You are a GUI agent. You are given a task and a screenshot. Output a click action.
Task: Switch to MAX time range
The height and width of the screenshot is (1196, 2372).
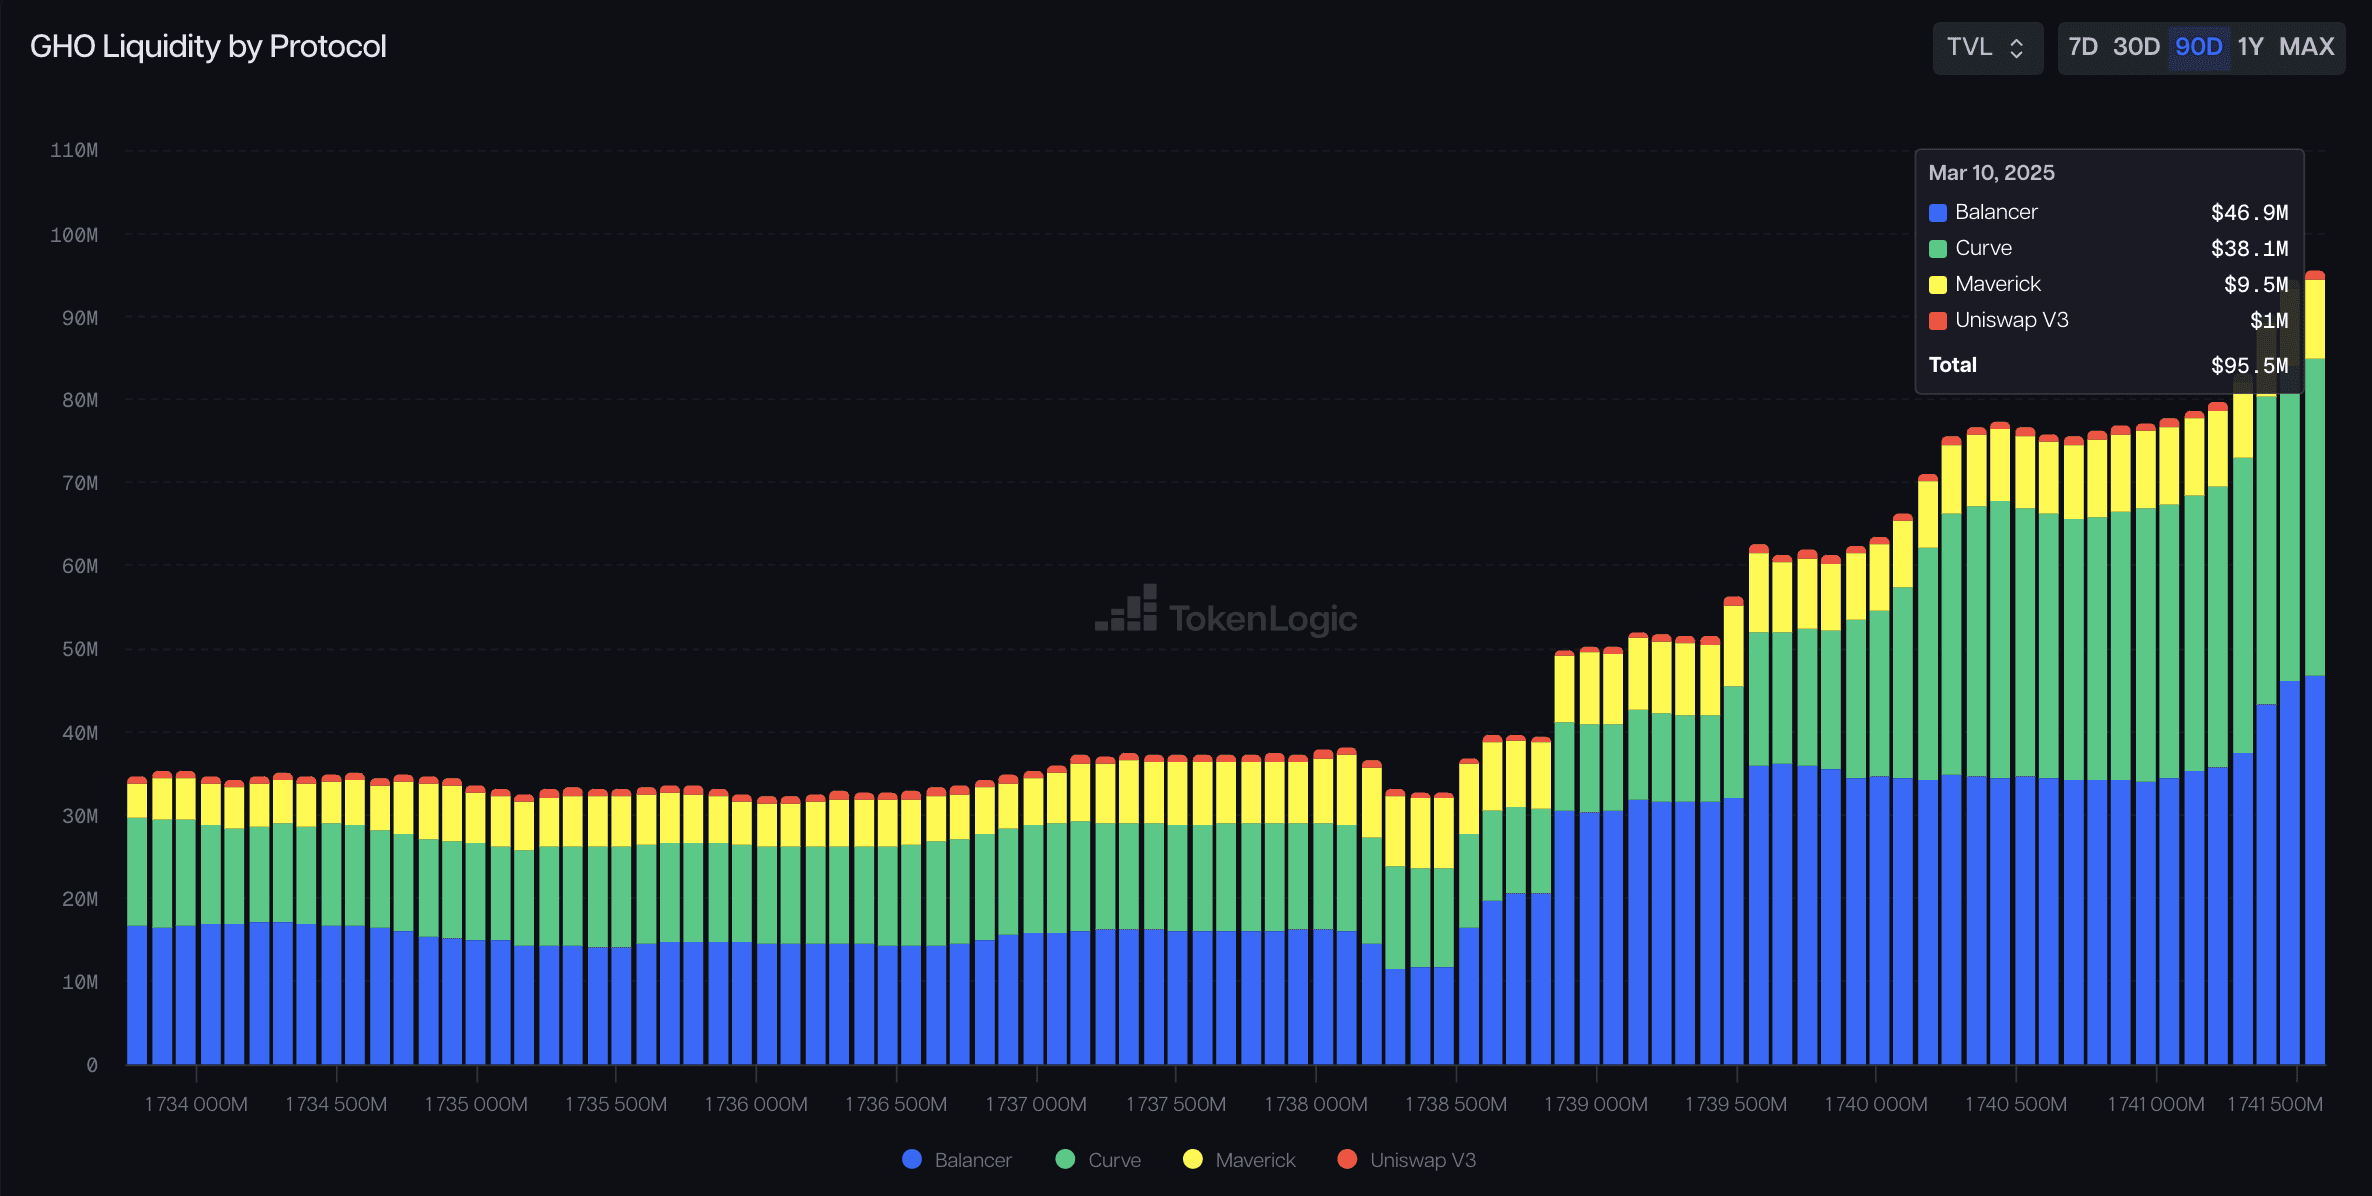click(2306, 47)
